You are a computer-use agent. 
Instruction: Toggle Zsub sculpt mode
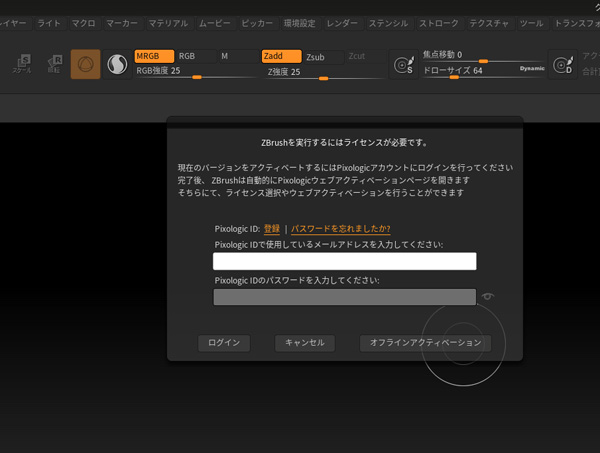coord(323,57)
